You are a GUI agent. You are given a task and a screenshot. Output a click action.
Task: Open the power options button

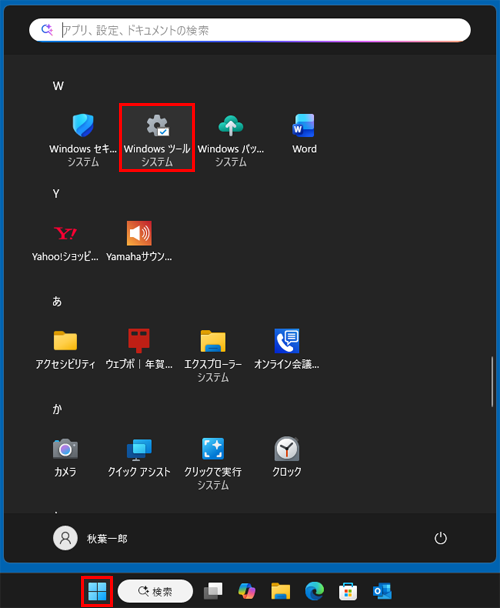point(440,538)
